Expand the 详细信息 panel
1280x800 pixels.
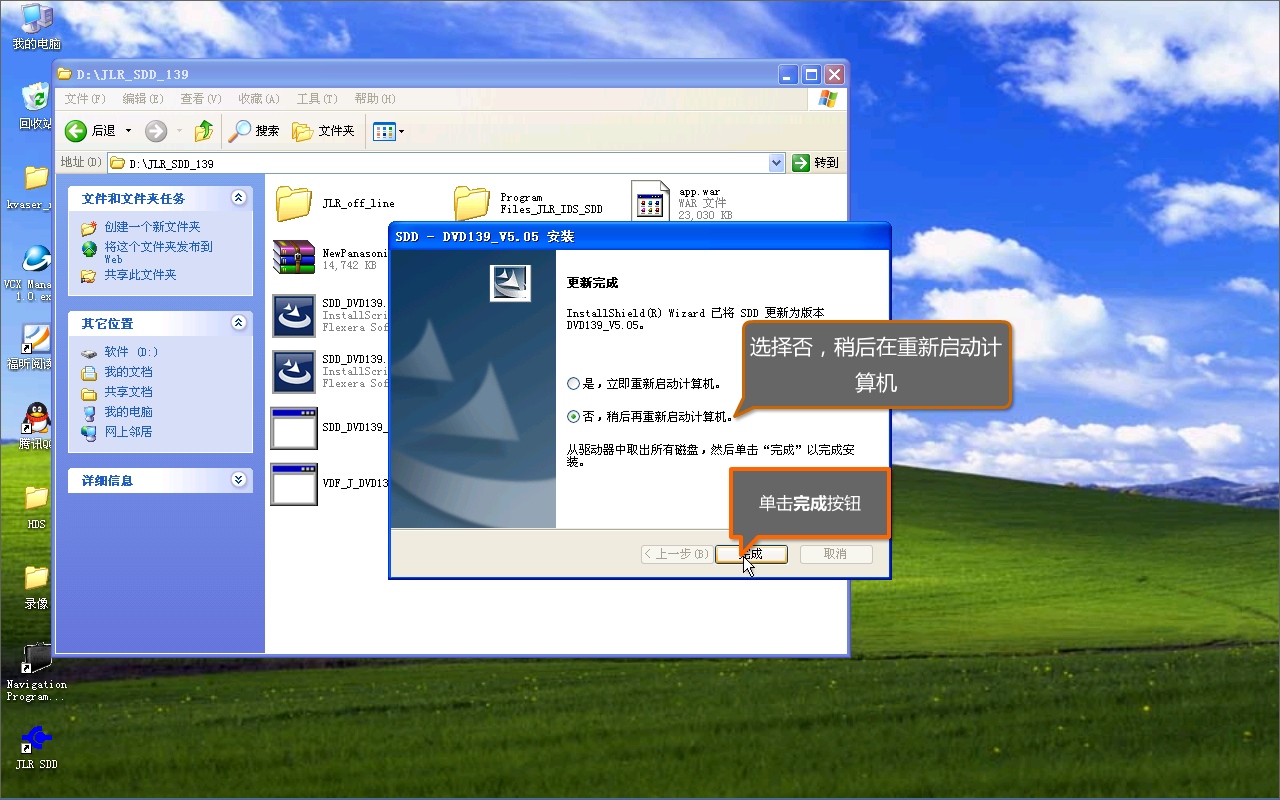click(238, 480)
